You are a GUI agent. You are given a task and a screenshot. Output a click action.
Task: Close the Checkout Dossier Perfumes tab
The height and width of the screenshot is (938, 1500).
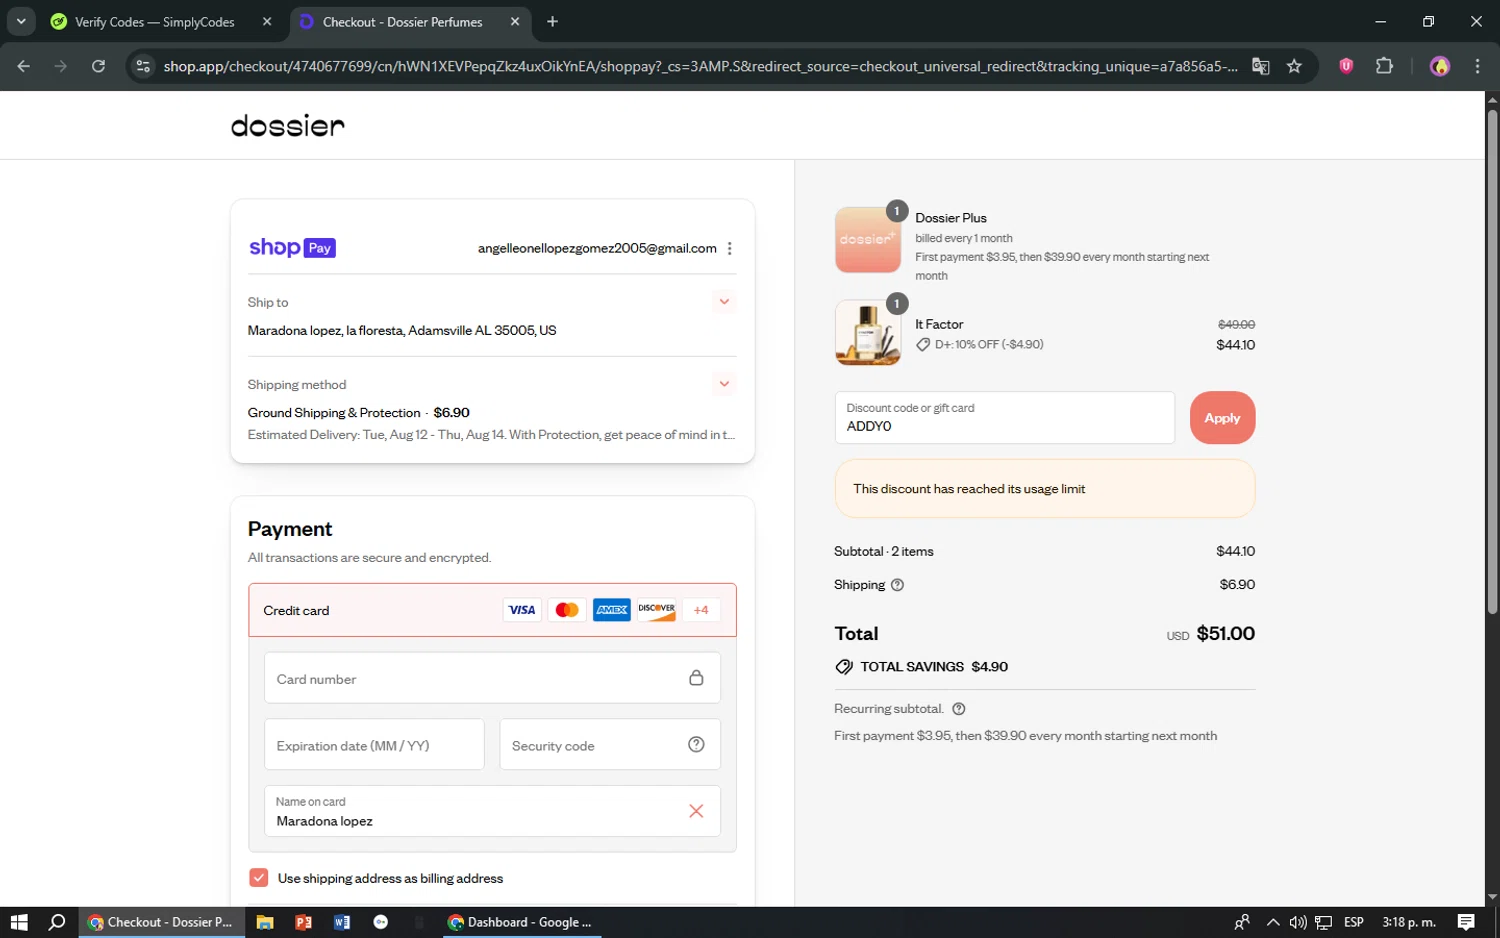click(515, 21)
